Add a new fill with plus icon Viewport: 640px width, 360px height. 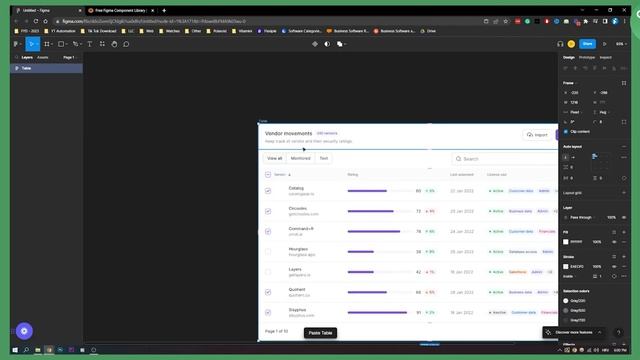(624, 232)
